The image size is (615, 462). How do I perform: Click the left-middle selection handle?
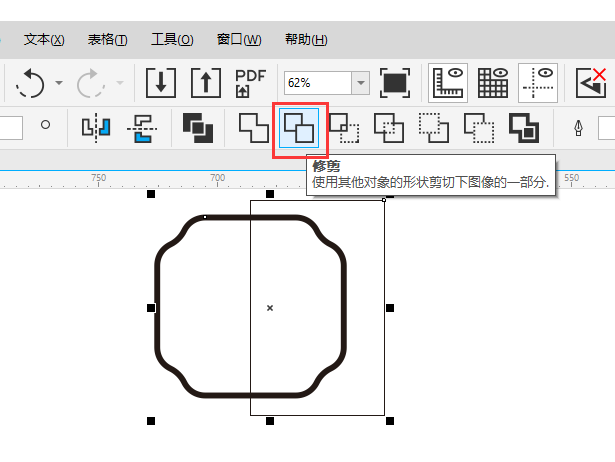(151, 308)
